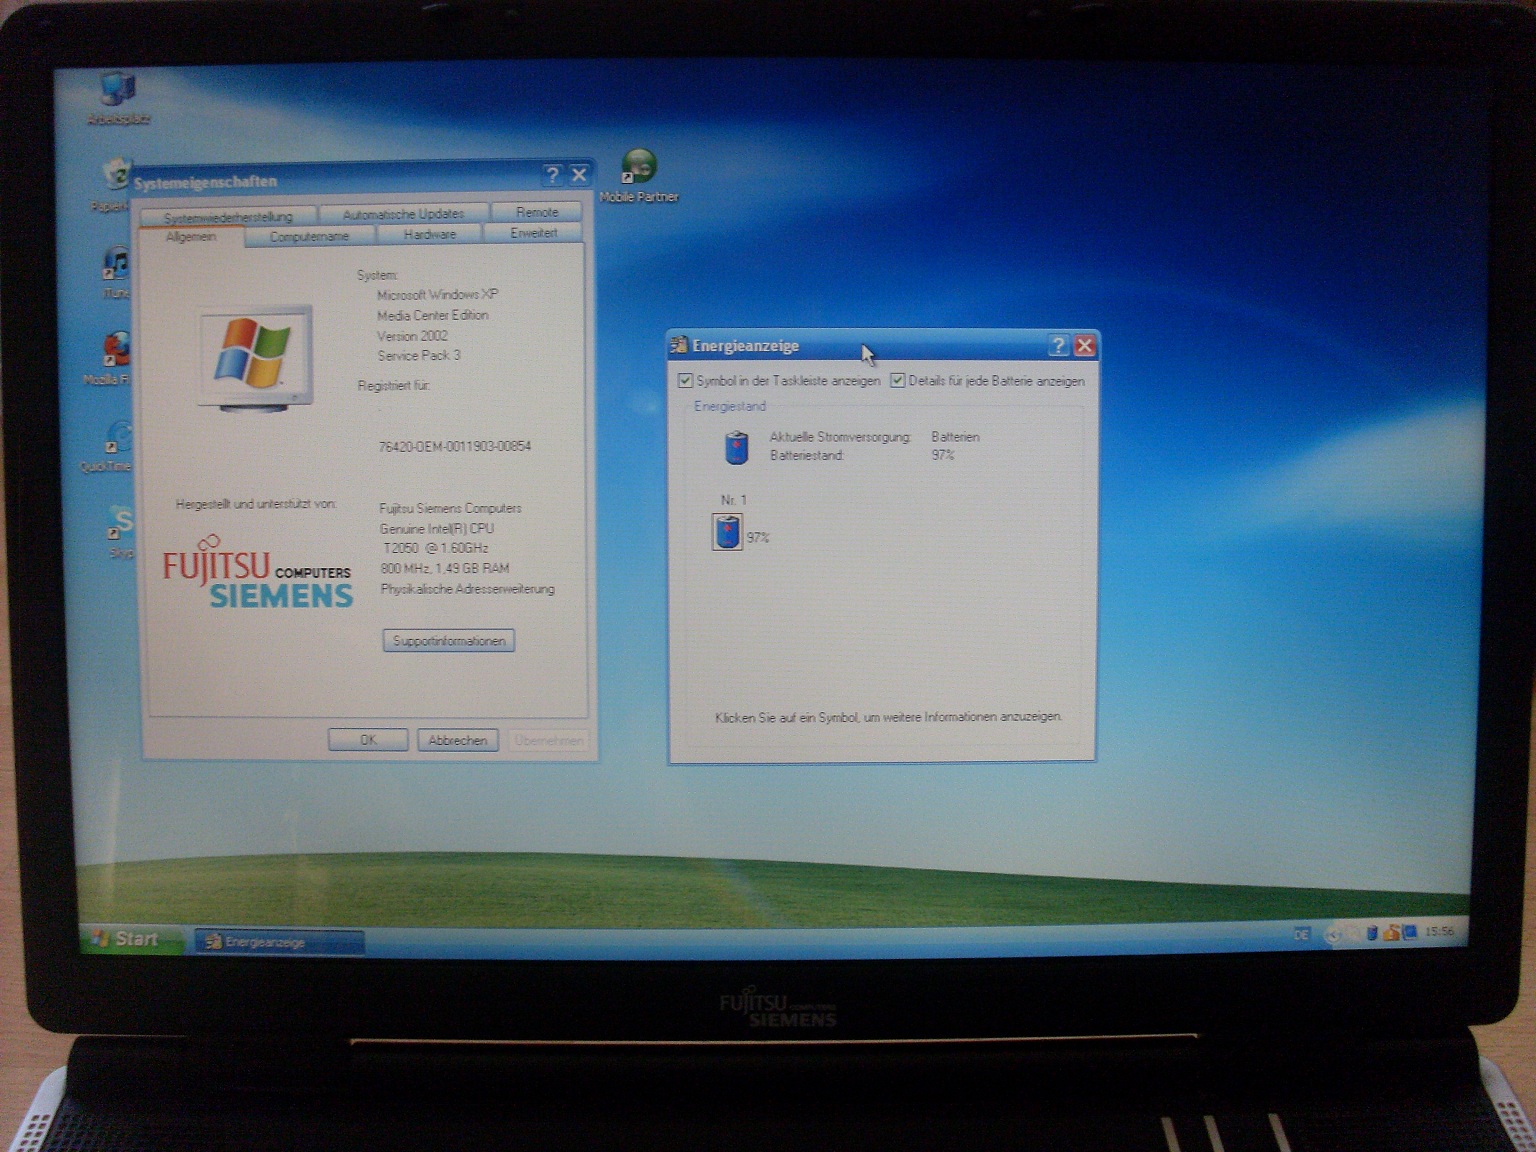Viewport: 1536px width, 1152px height.
Task: Click the taskbar clock showing 15:56
Action: coord(1440,931)
